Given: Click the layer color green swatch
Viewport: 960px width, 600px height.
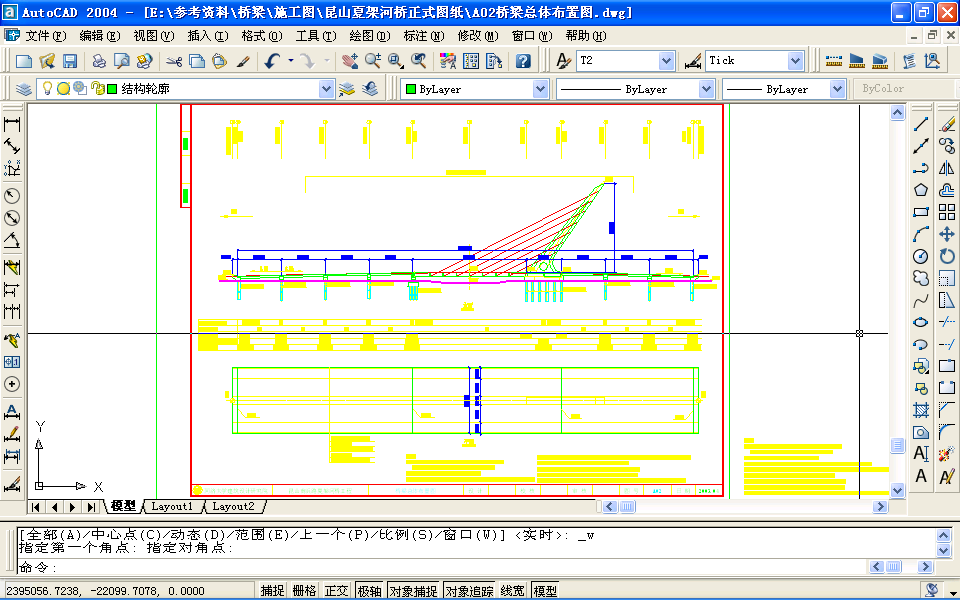Looking at the screenshot, I should pos(112,89).
